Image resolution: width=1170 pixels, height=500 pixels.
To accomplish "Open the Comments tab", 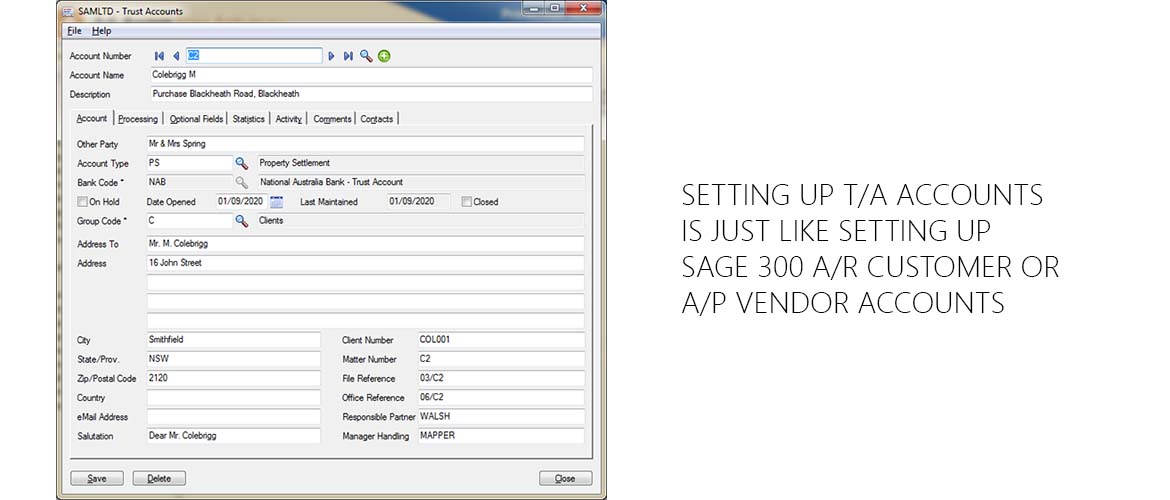I will pos(332,119).
